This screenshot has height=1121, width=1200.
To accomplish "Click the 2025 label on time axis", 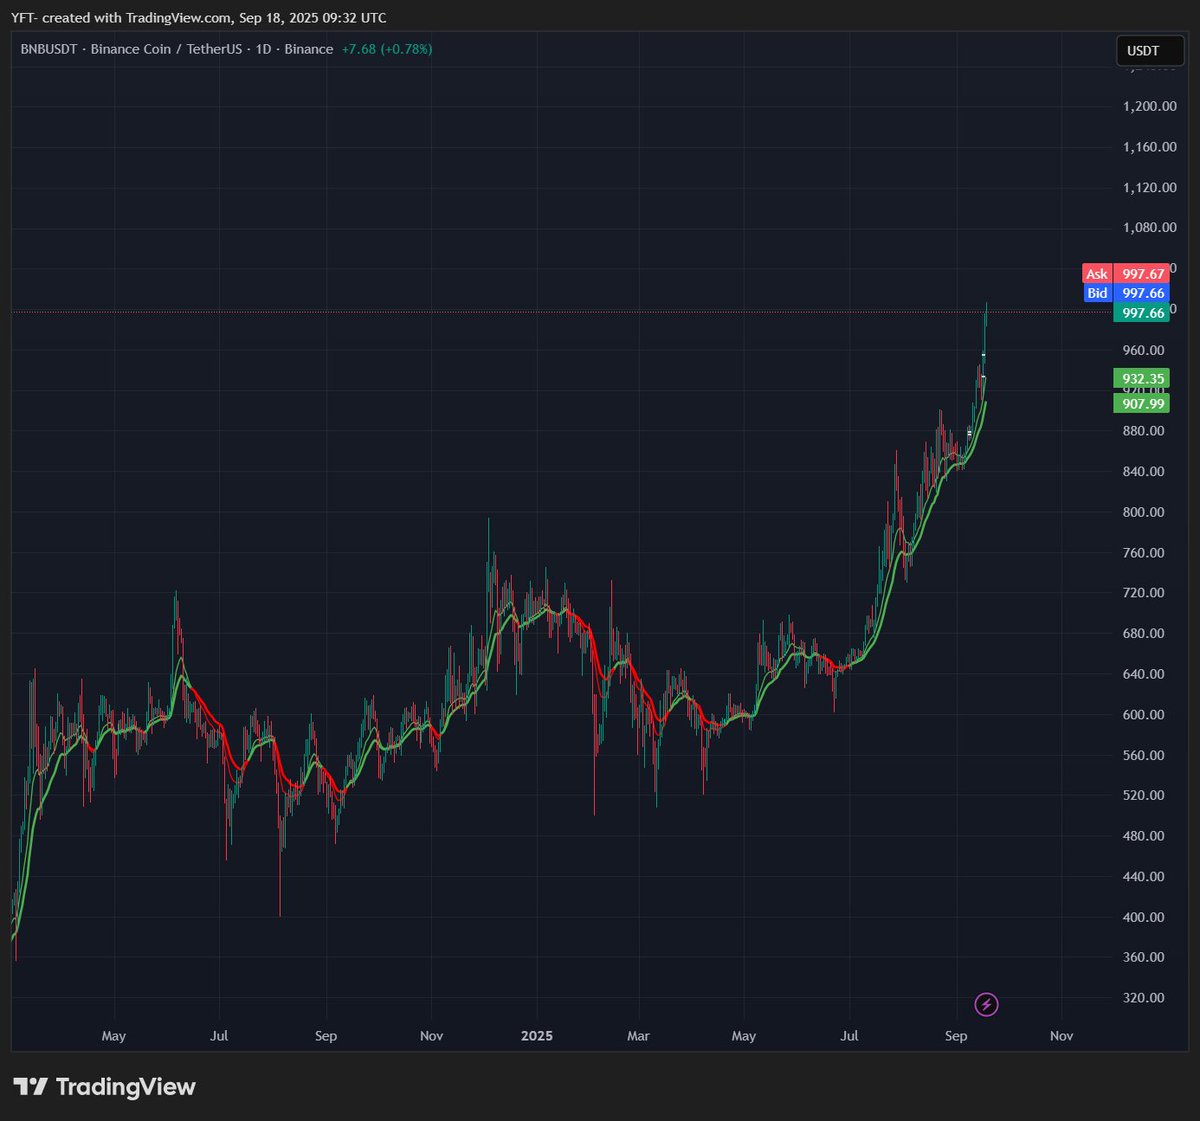I will click(537, 1036).
